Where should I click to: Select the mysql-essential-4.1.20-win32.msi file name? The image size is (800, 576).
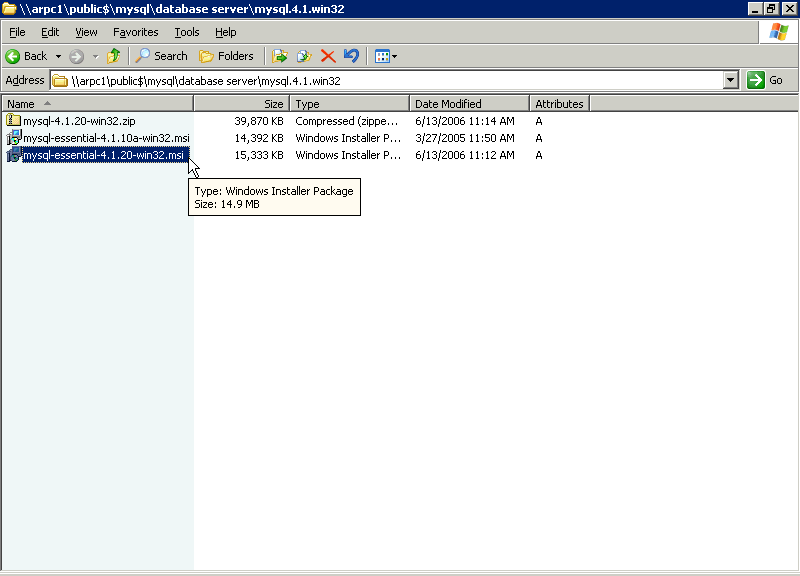click(x=104, y=155)
